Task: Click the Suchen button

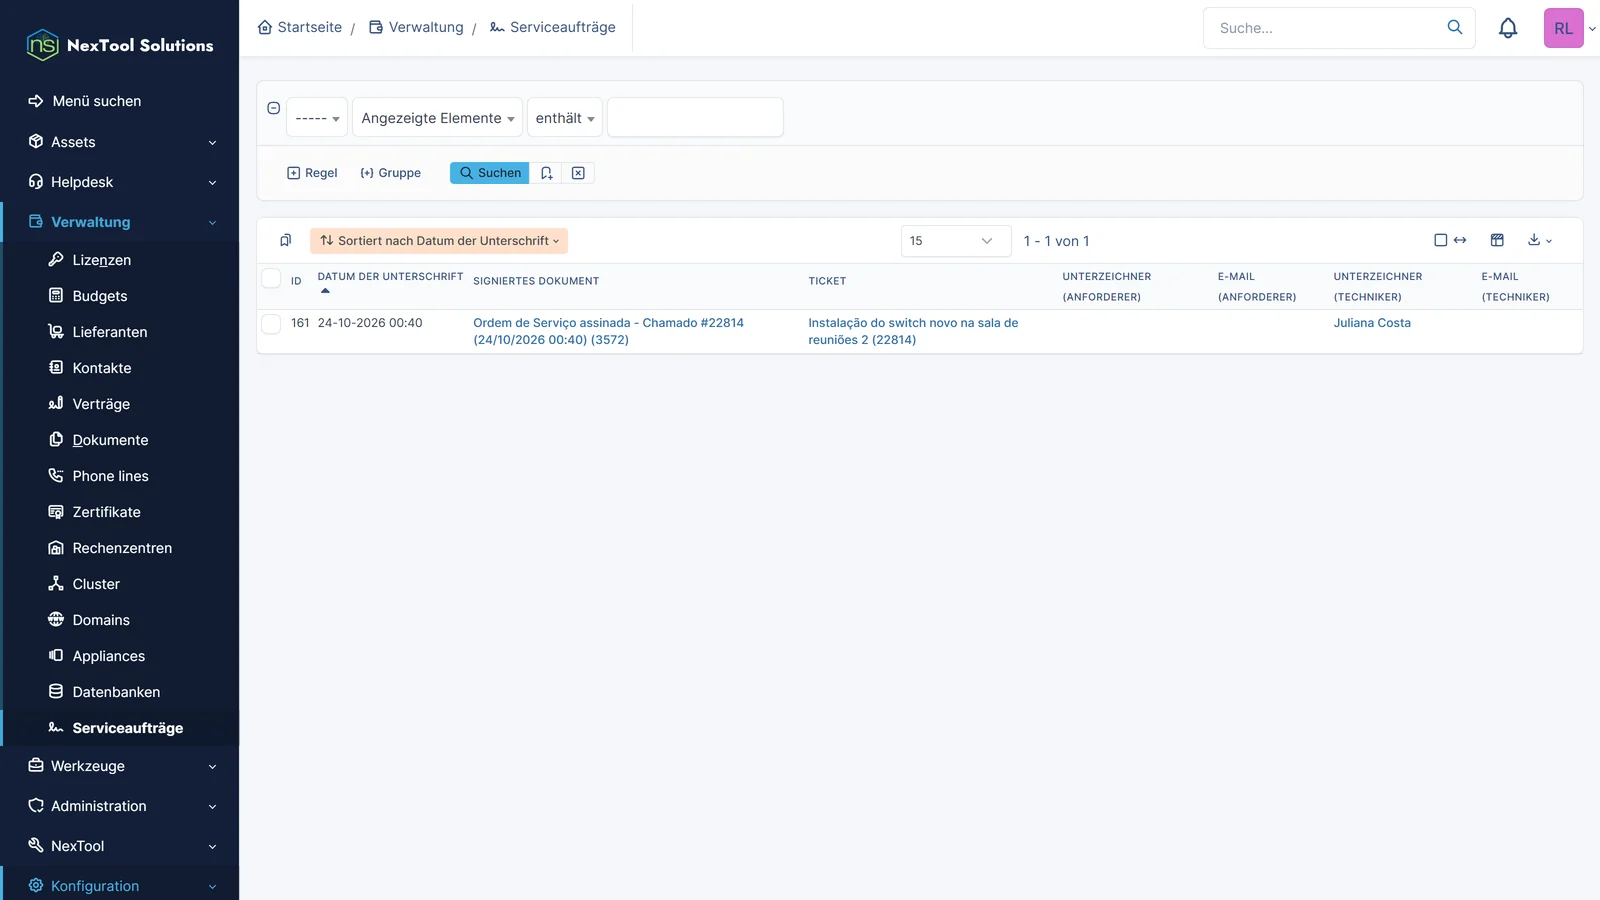Action: click(489, 173)
